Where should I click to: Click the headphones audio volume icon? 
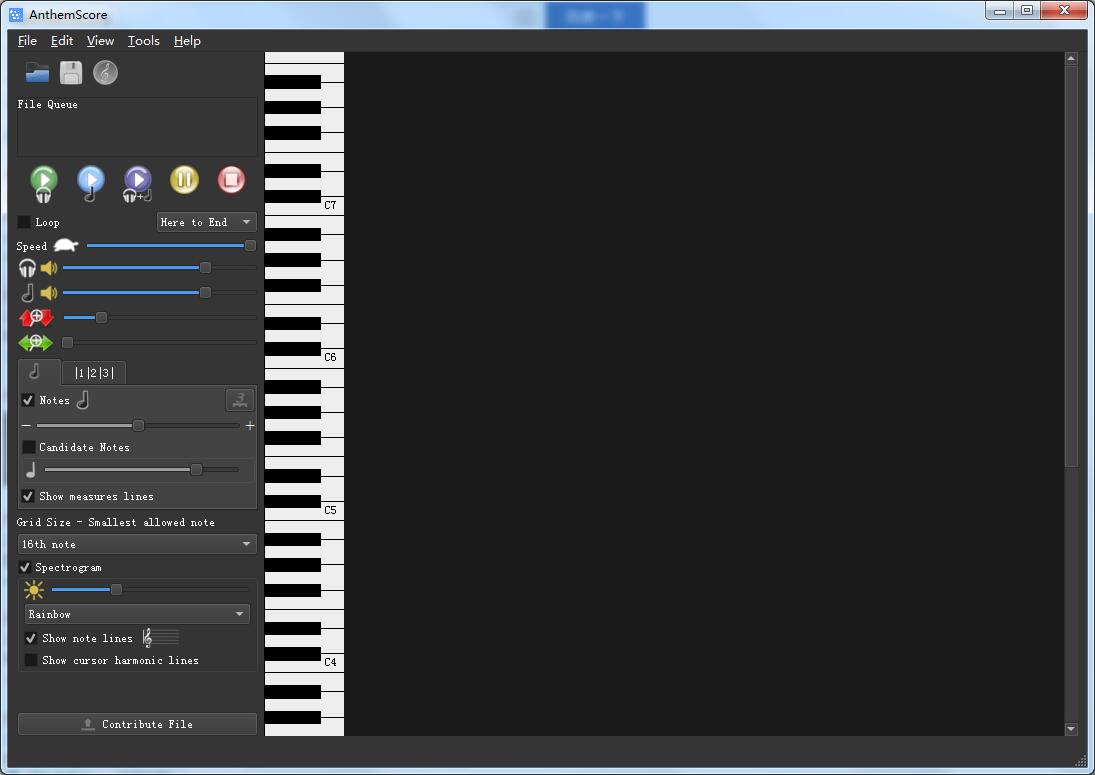point(27,268)
